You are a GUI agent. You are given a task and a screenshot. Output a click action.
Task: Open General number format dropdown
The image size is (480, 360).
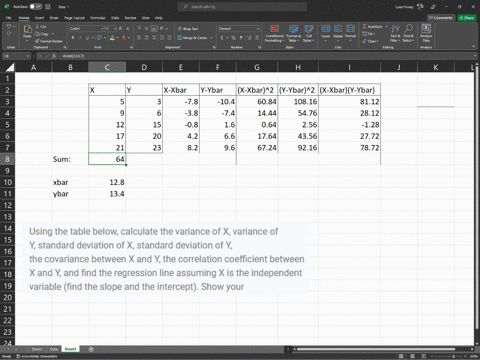coord(258,29)
